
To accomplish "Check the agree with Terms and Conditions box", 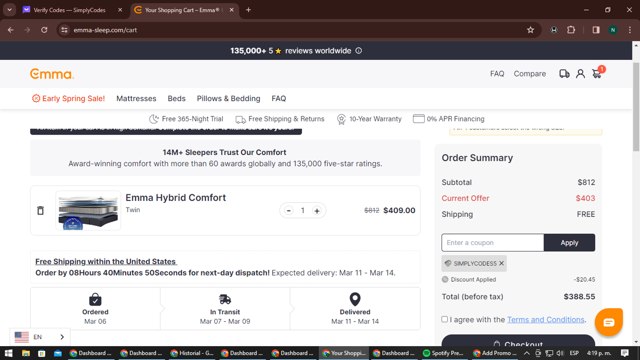I will coord(444,319).
